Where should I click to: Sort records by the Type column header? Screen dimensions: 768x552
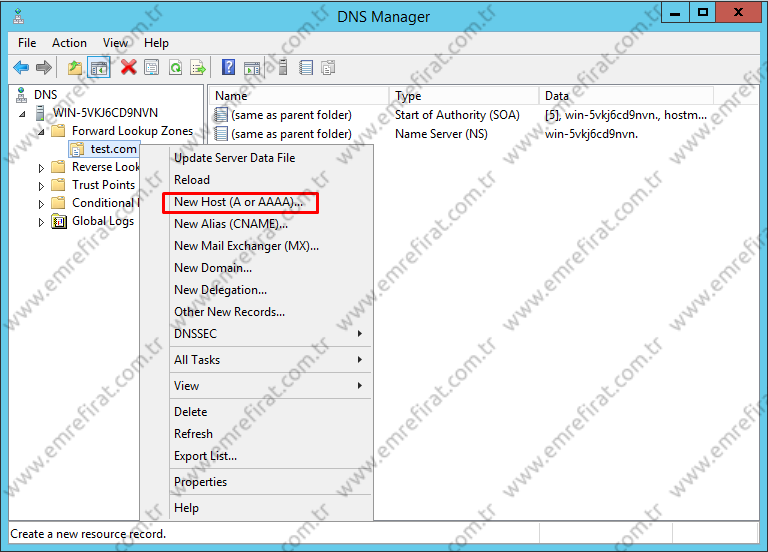(408, 96)
